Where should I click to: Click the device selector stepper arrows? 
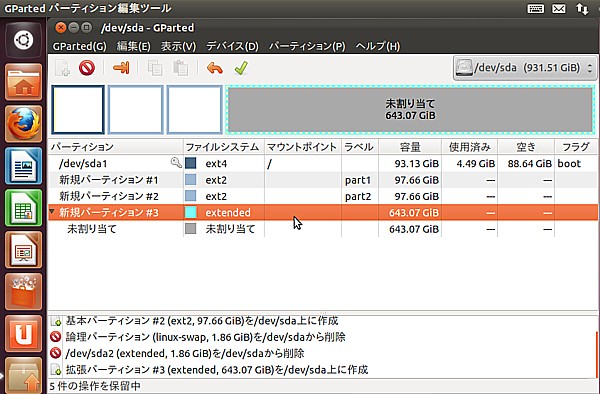click(x=590, y=68)
